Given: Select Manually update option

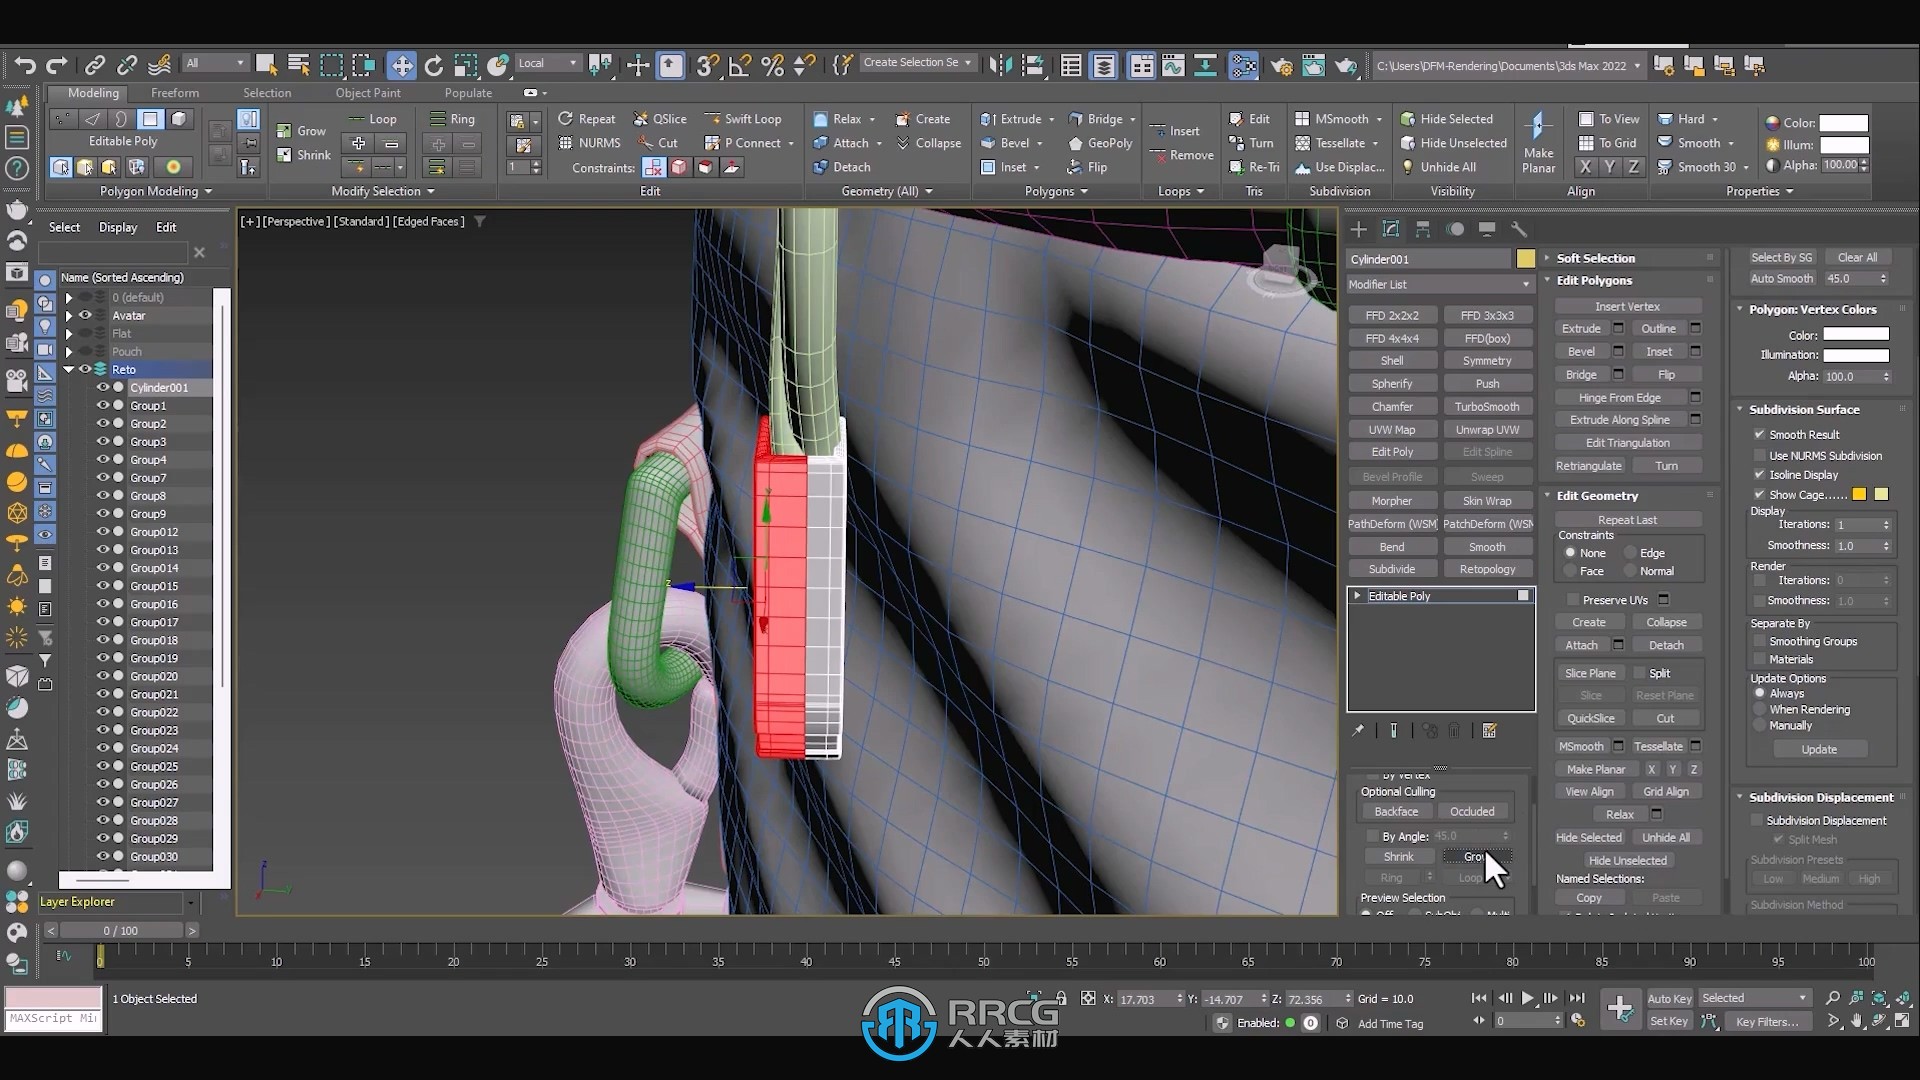Looking at the screenshot, I should [1760, 725].
